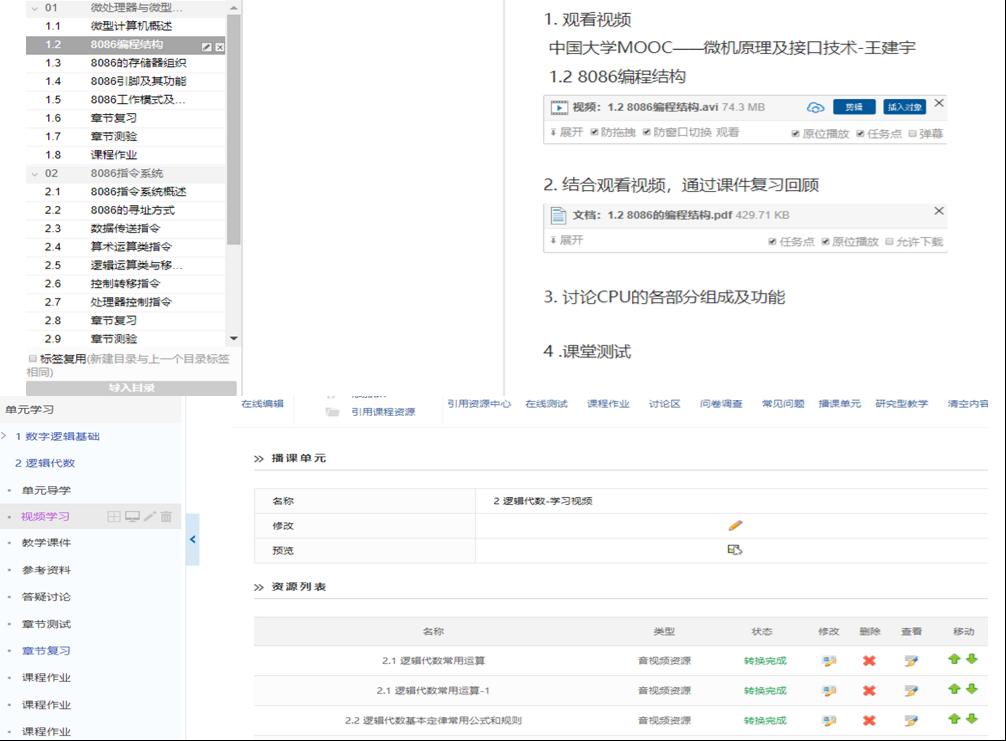This screenshot has height=741, width=1006.
Task: Expand the video attachment with 展开
Action: pos(566,132)
